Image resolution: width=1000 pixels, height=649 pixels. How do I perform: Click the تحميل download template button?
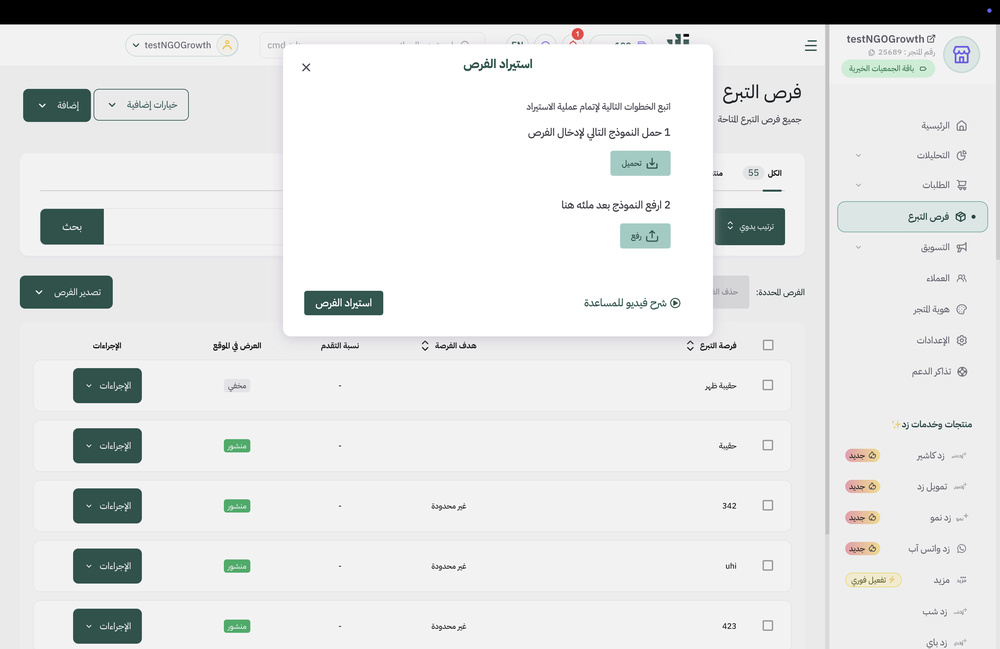click(640, 163)
